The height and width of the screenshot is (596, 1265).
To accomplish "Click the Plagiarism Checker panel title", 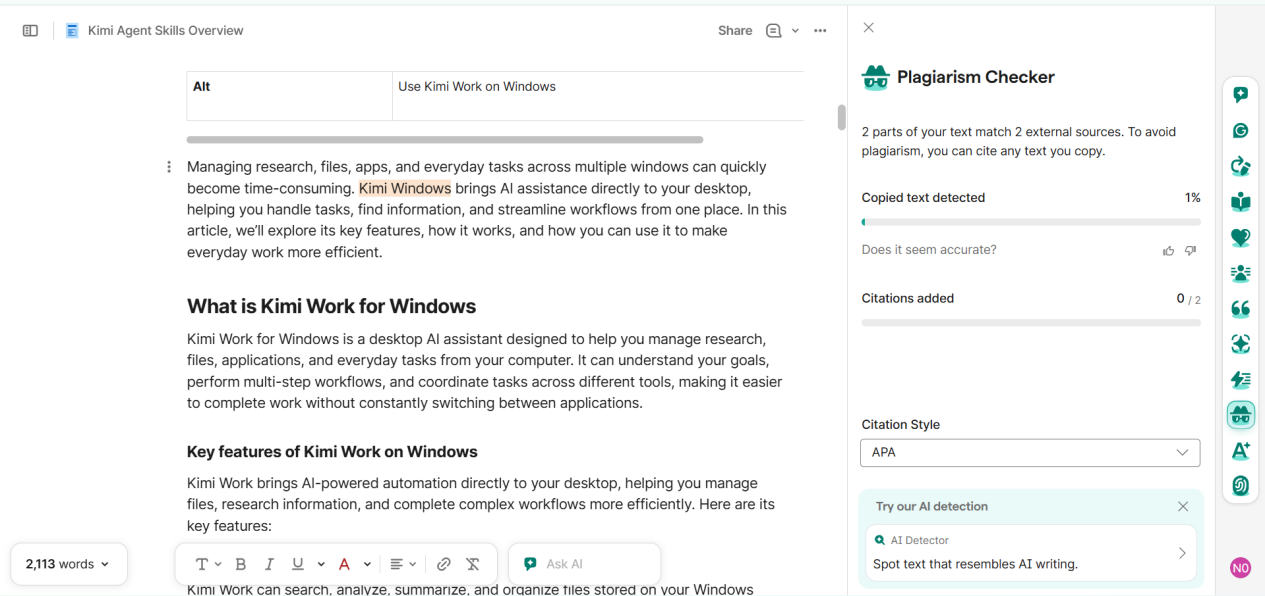I will 975,77.
